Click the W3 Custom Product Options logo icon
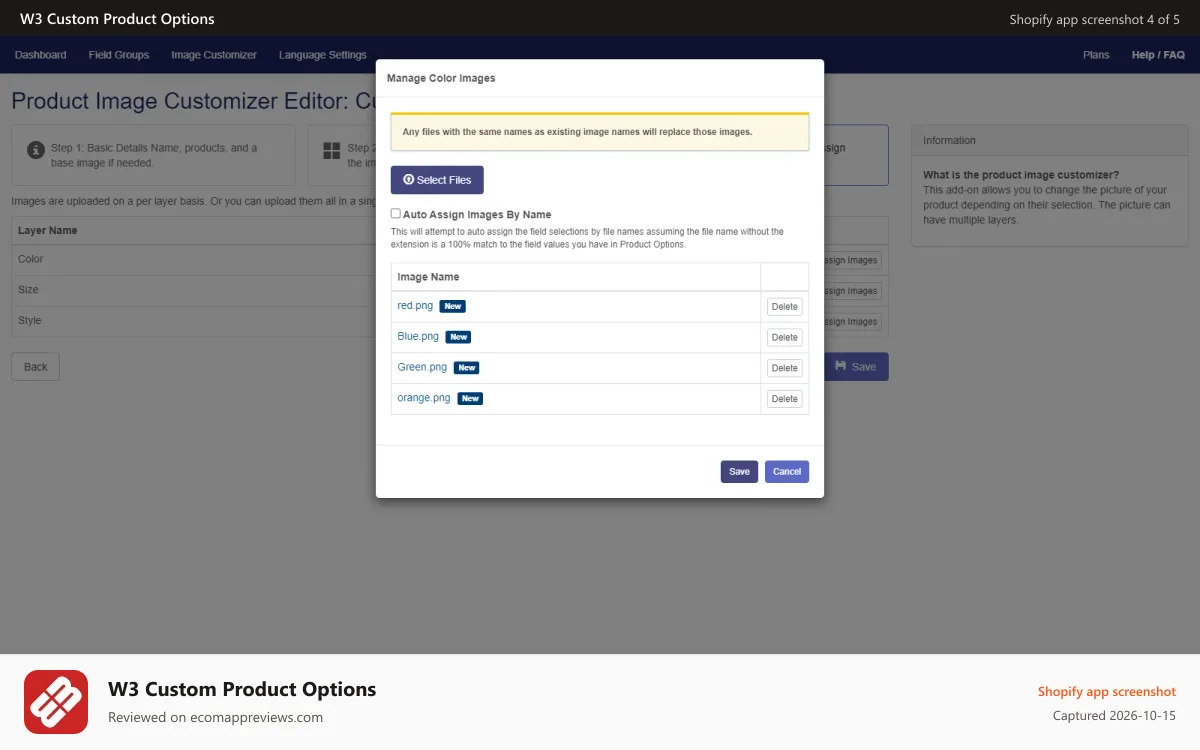Image resolution: width=1200 pixels, height=750 pixels. point(56,702)
